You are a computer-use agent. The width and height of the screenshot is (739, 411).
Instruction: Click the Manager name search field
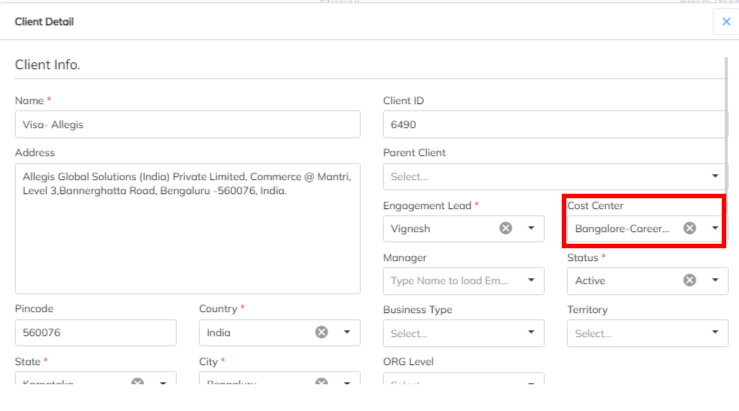pos(449,281)
